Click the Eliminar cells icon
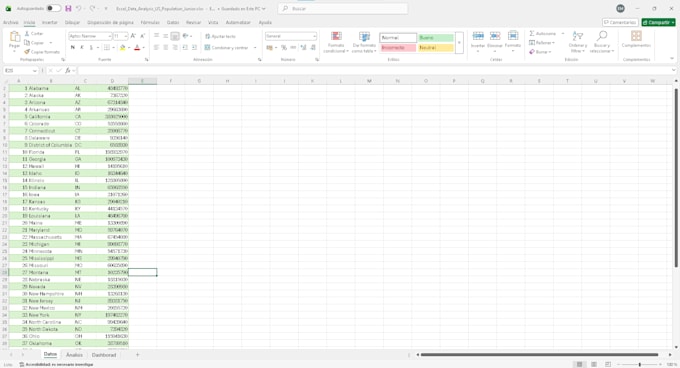Image resolution: width=680 pixels, height=368 pixels. click(x=495, y=36)
